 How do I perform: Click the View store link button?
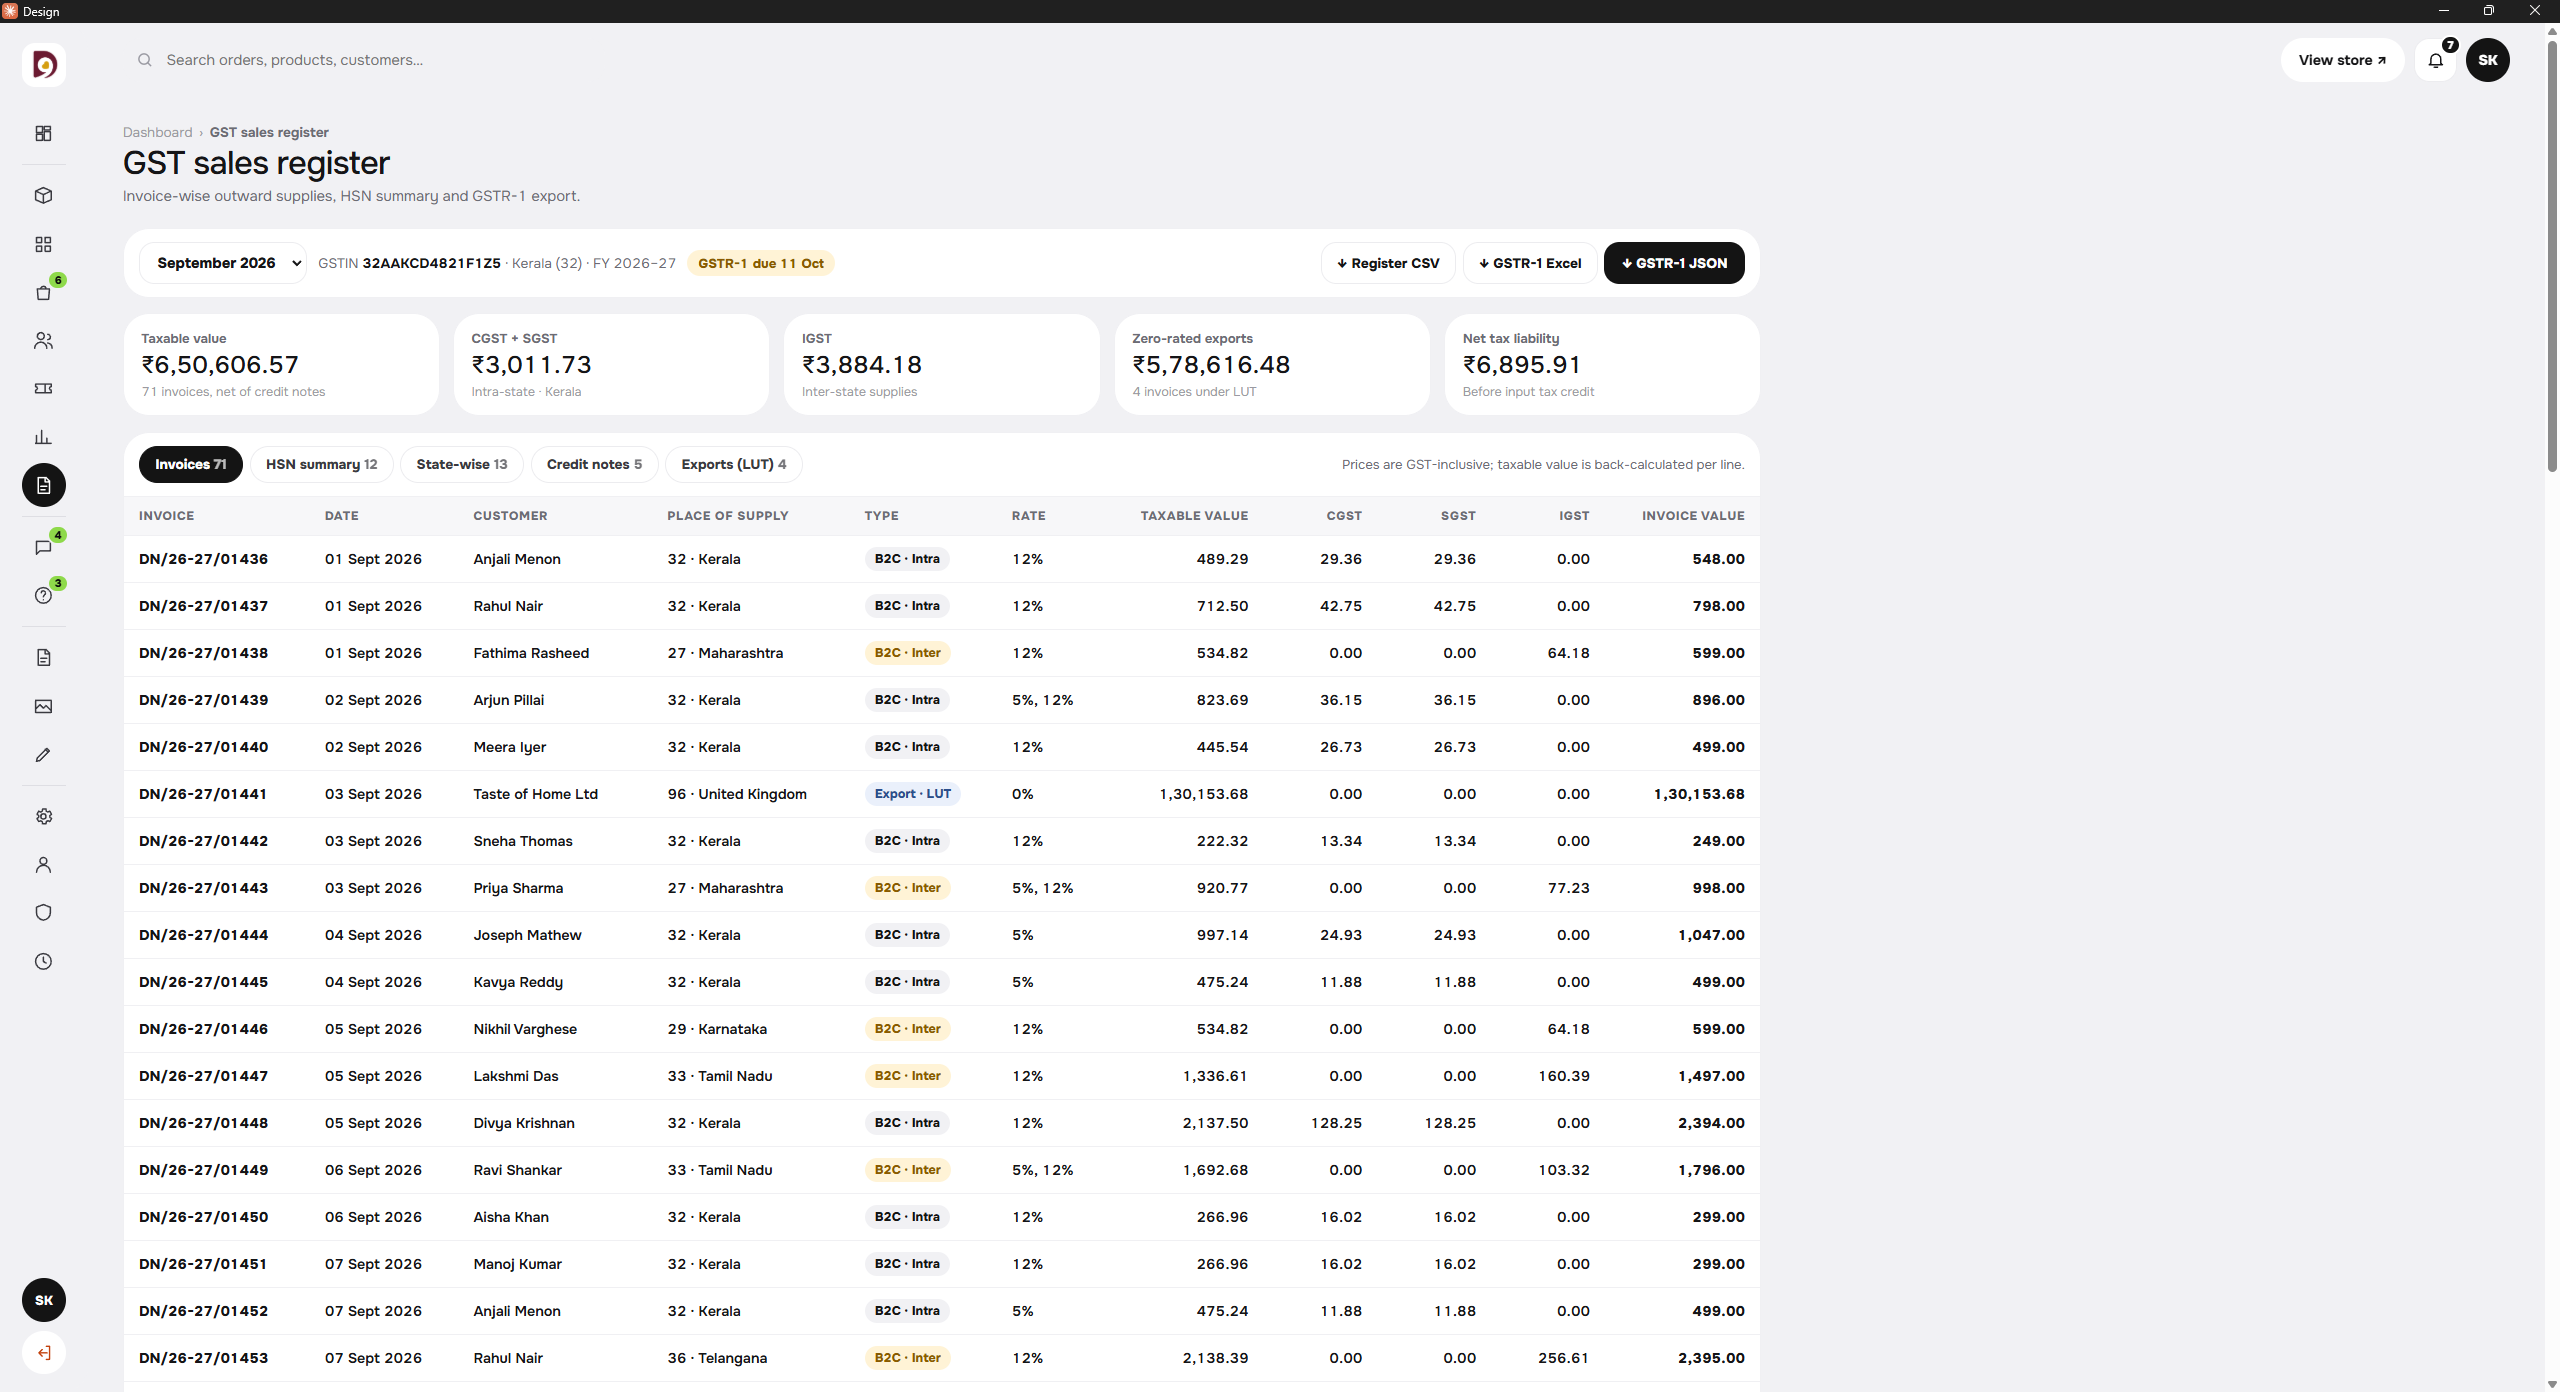click(2342, 60)
